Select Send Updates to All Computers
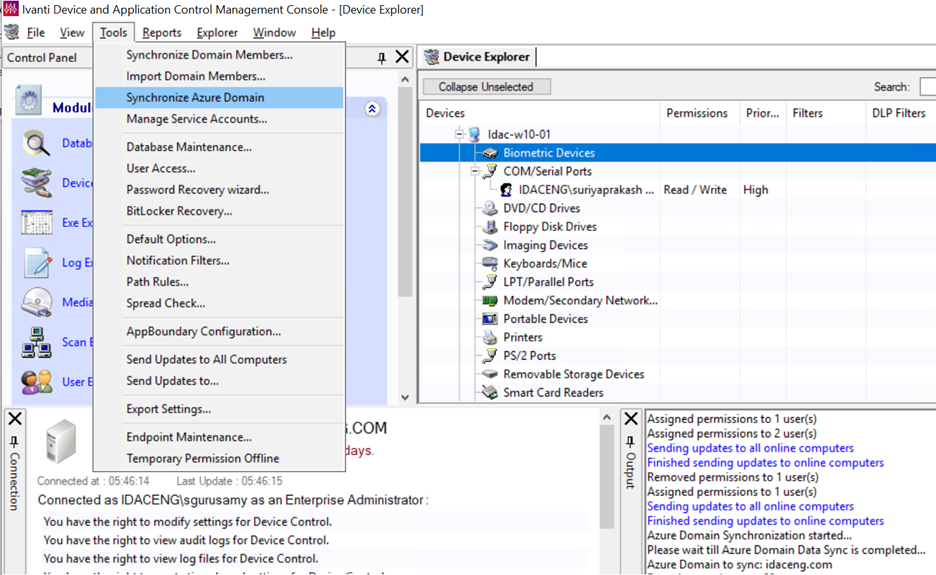The height and width of the screenshot is (575, 936). pos(206,359)
